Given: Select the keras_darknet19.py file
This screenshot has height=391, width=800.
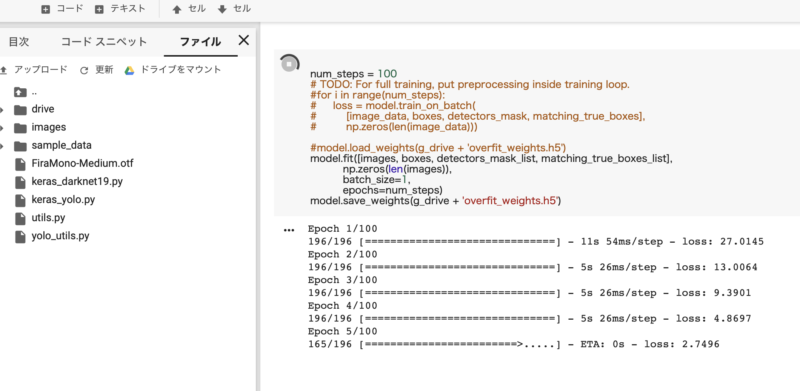Looking at the screenshot, I should click(x=77, y=182).
